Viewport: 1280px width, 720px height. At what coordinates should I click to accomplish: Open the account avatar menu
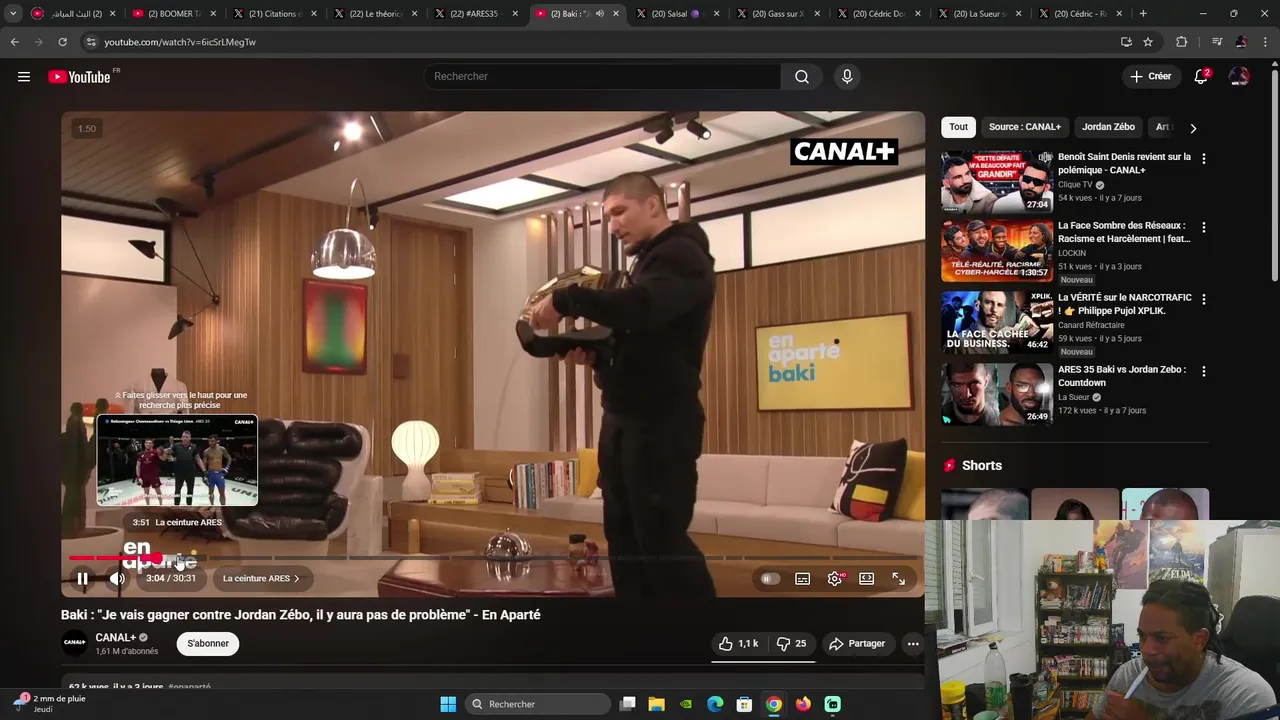[x=1239, y=77]
